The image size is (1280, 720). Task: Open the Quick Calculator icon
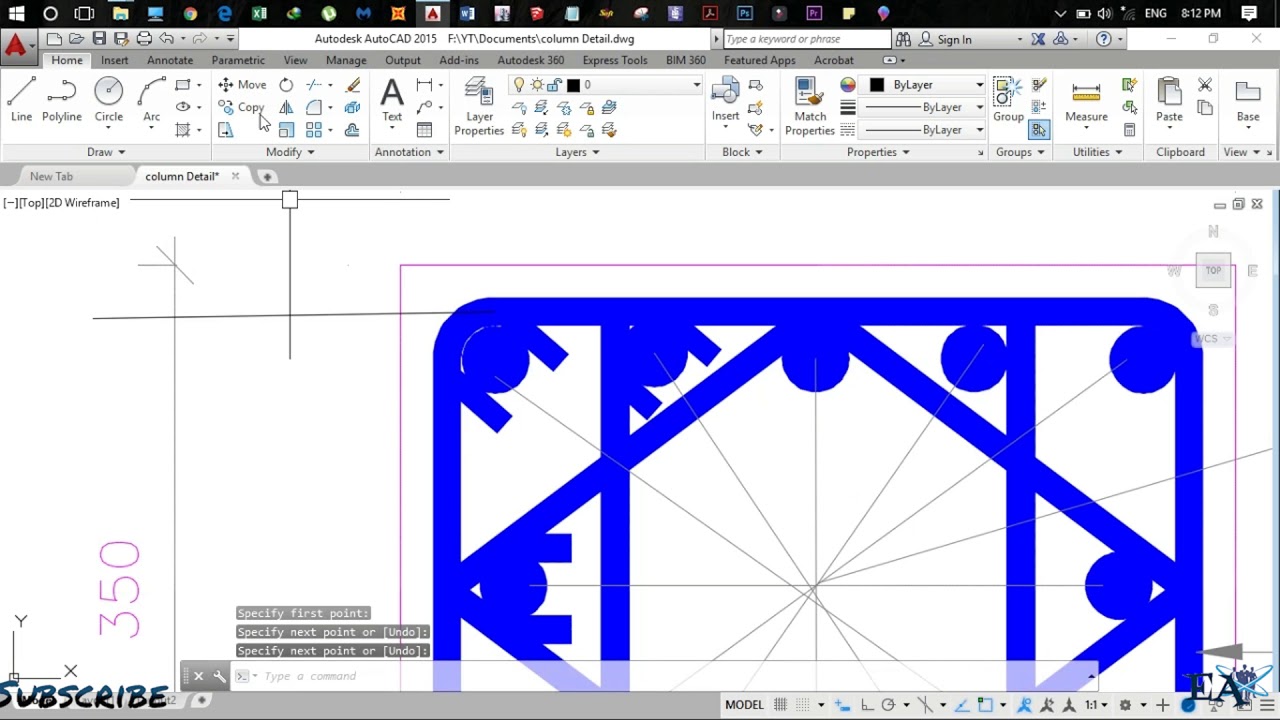click(1129, 130)
